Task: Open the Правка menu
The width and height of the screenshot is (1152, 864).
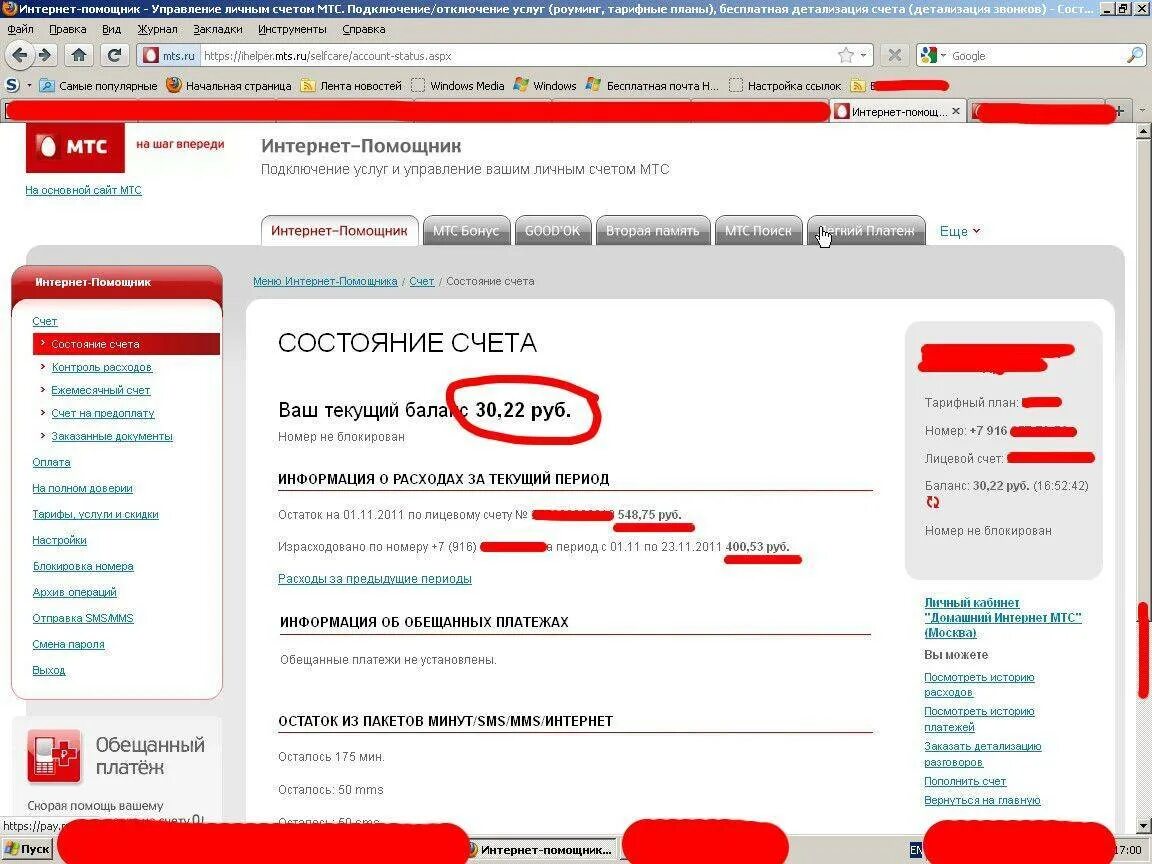Action: [68, 29]
